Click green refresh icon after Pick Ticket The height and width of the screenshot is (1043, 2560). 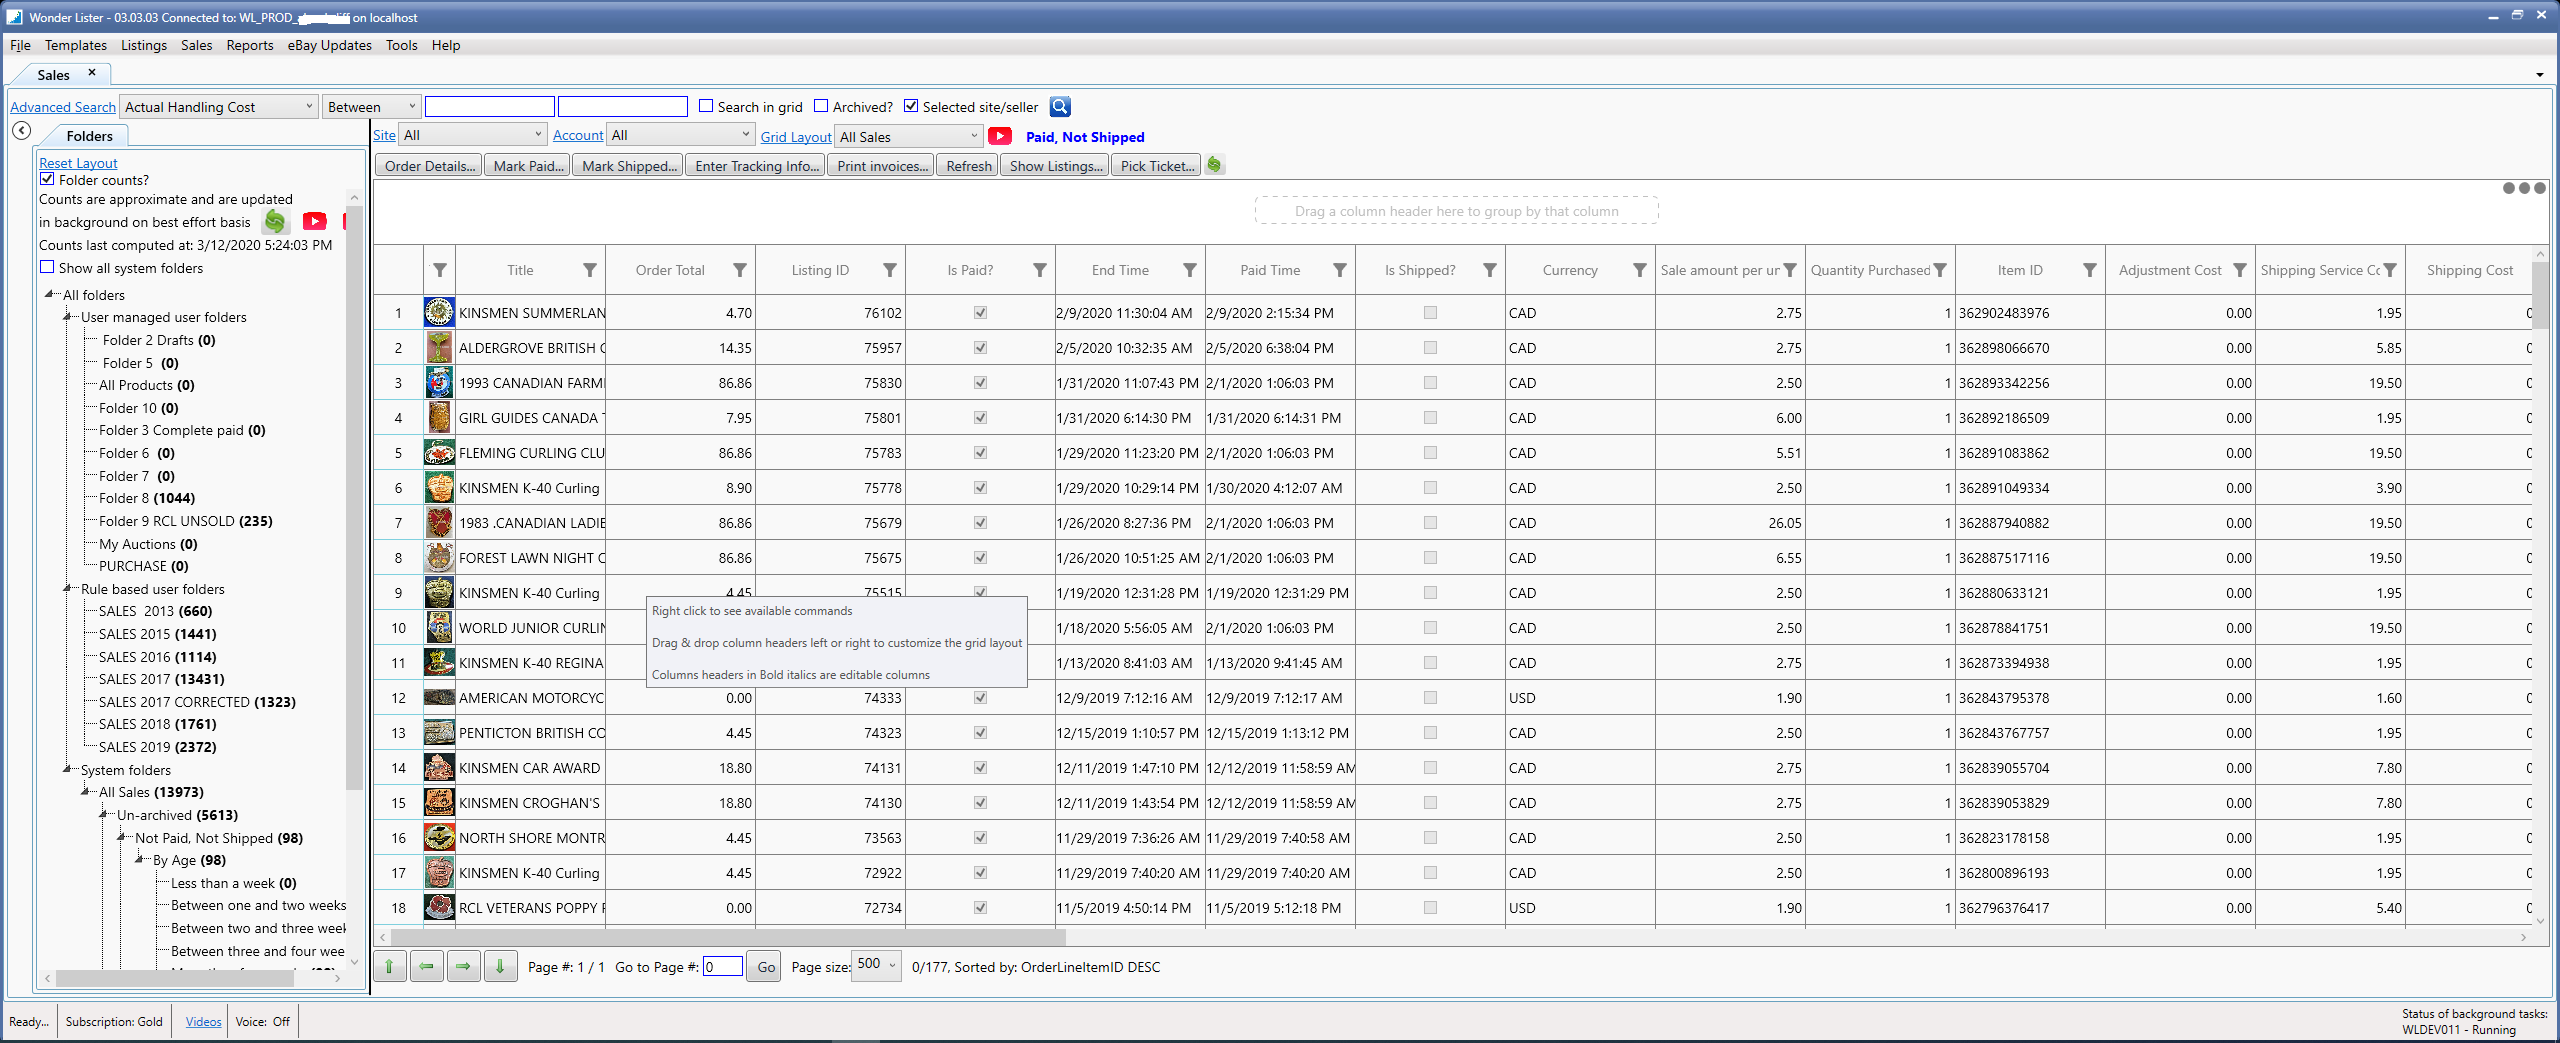(1214, 165)
